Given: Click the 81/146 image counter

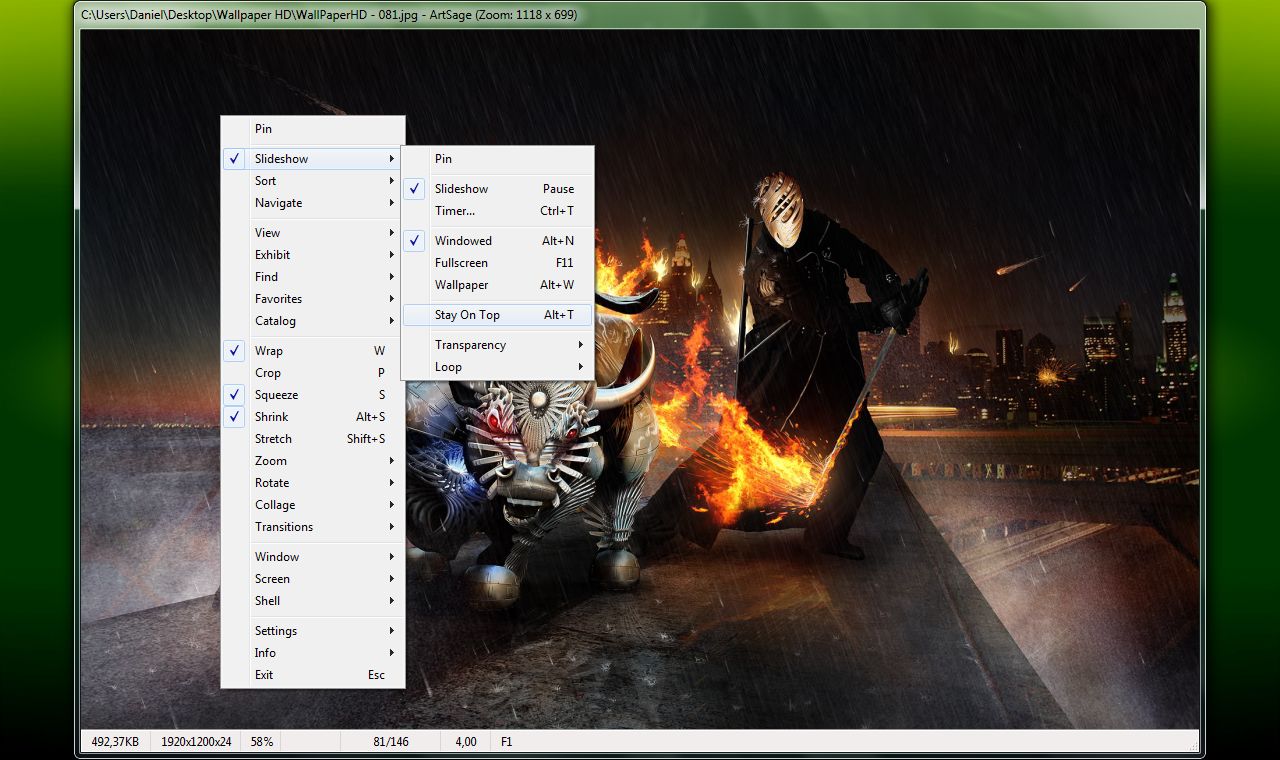Looking at the screenshot, I should click(x=390, y=742).
